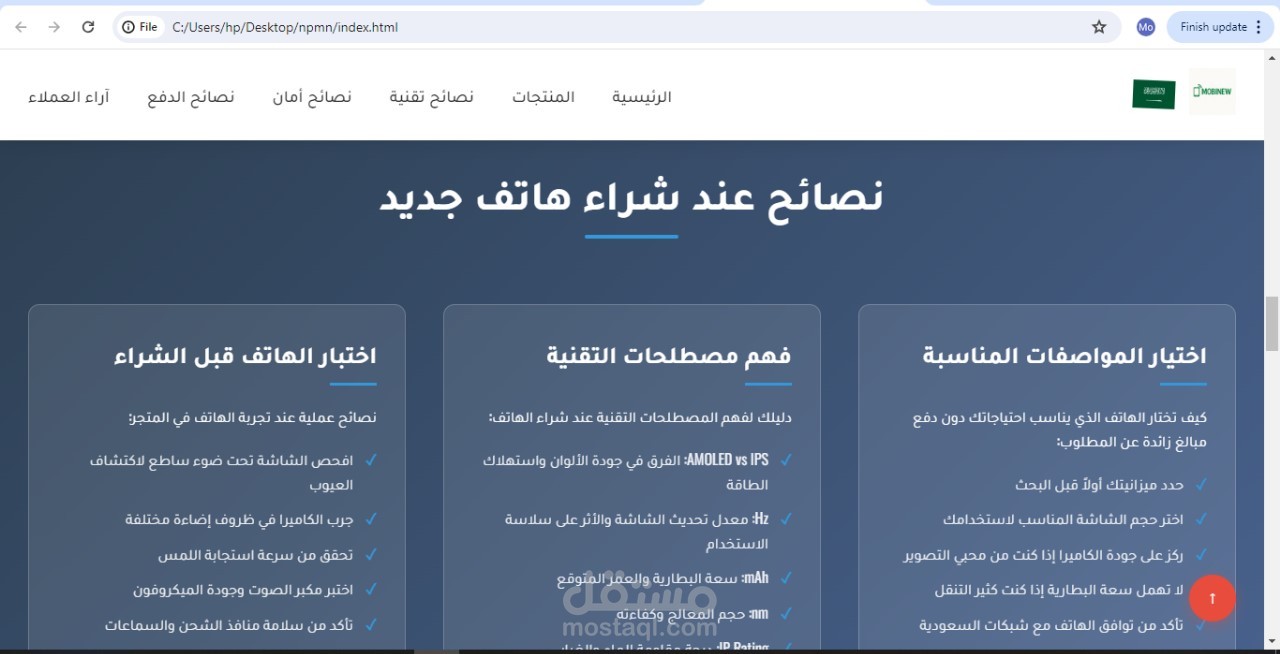
Task: Click checkmark beside mAh سعة البطارية
Action: coord(786,577)
